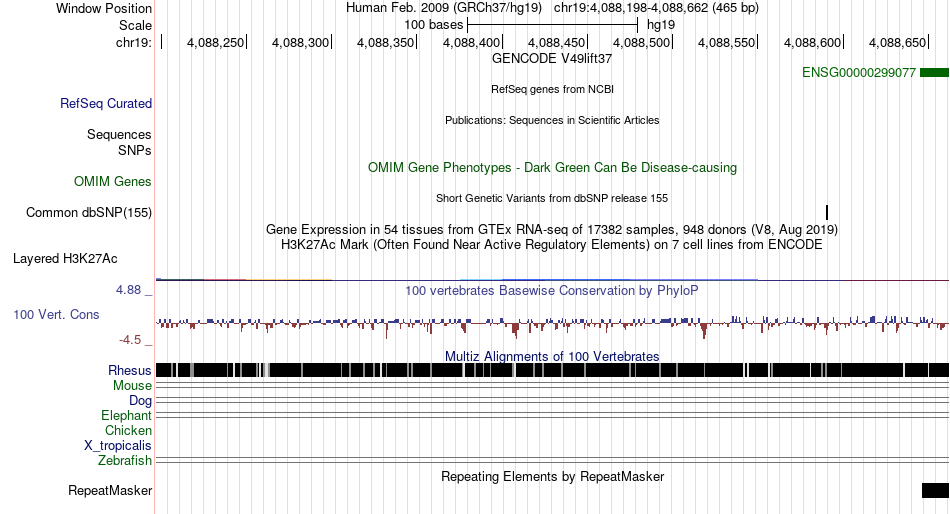
Task: Select the Rhesus alignment row label
Action: (x=130, y=370)
